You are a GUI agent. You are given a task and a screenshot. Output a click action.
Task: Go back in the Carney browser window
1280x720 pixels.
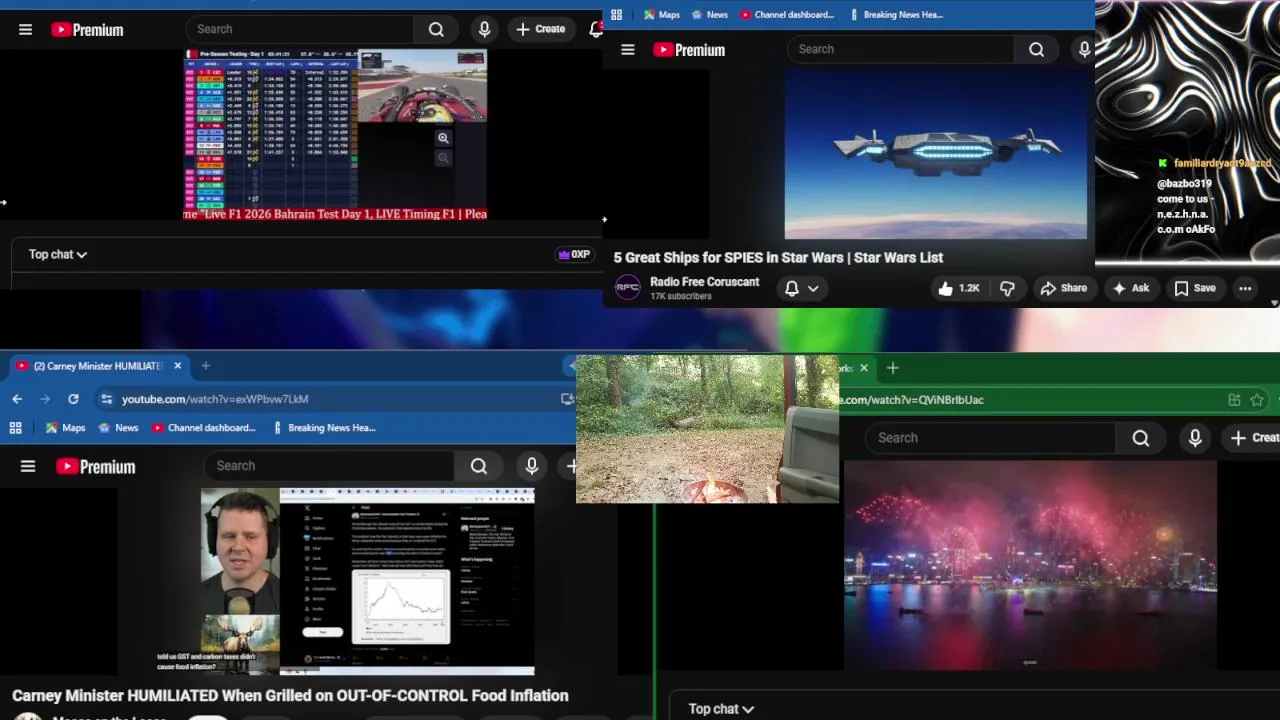pos(17,399)
